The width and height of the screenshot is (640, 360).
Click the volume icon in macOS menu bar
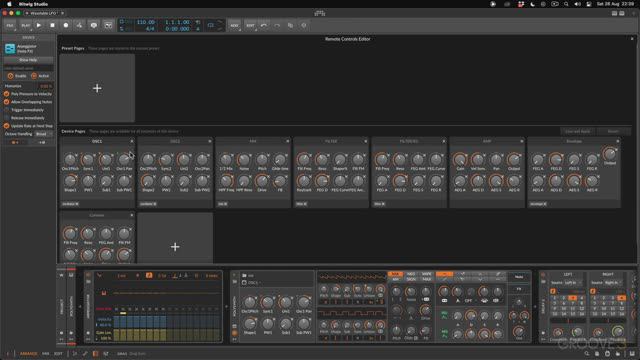[x=577, y=4]
